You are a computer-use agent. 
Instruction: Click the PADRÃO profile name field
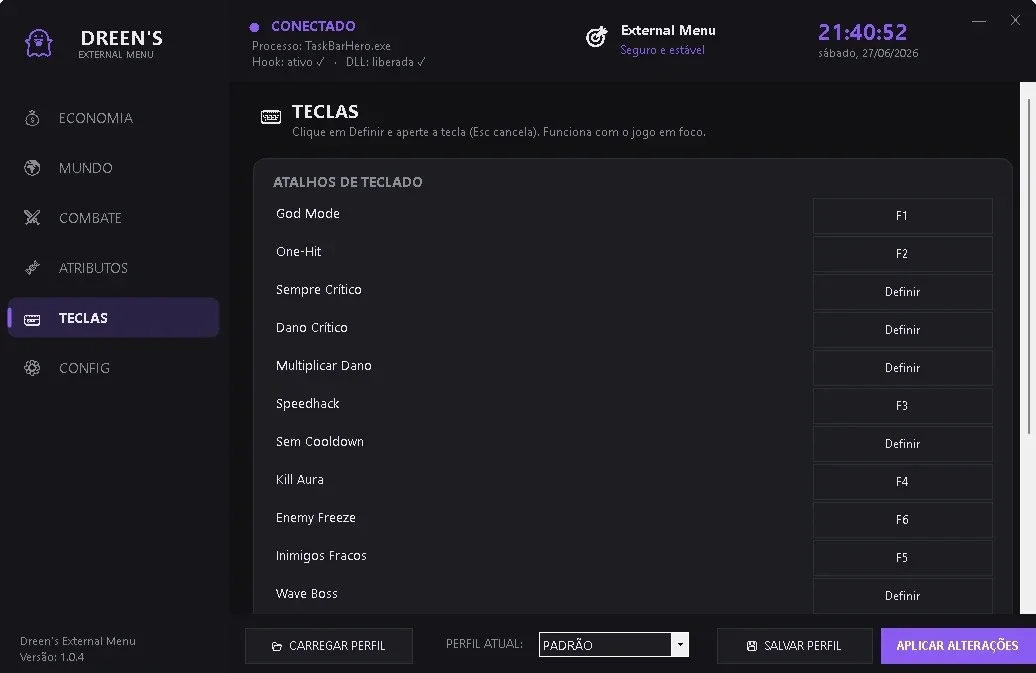coord(605,645)
